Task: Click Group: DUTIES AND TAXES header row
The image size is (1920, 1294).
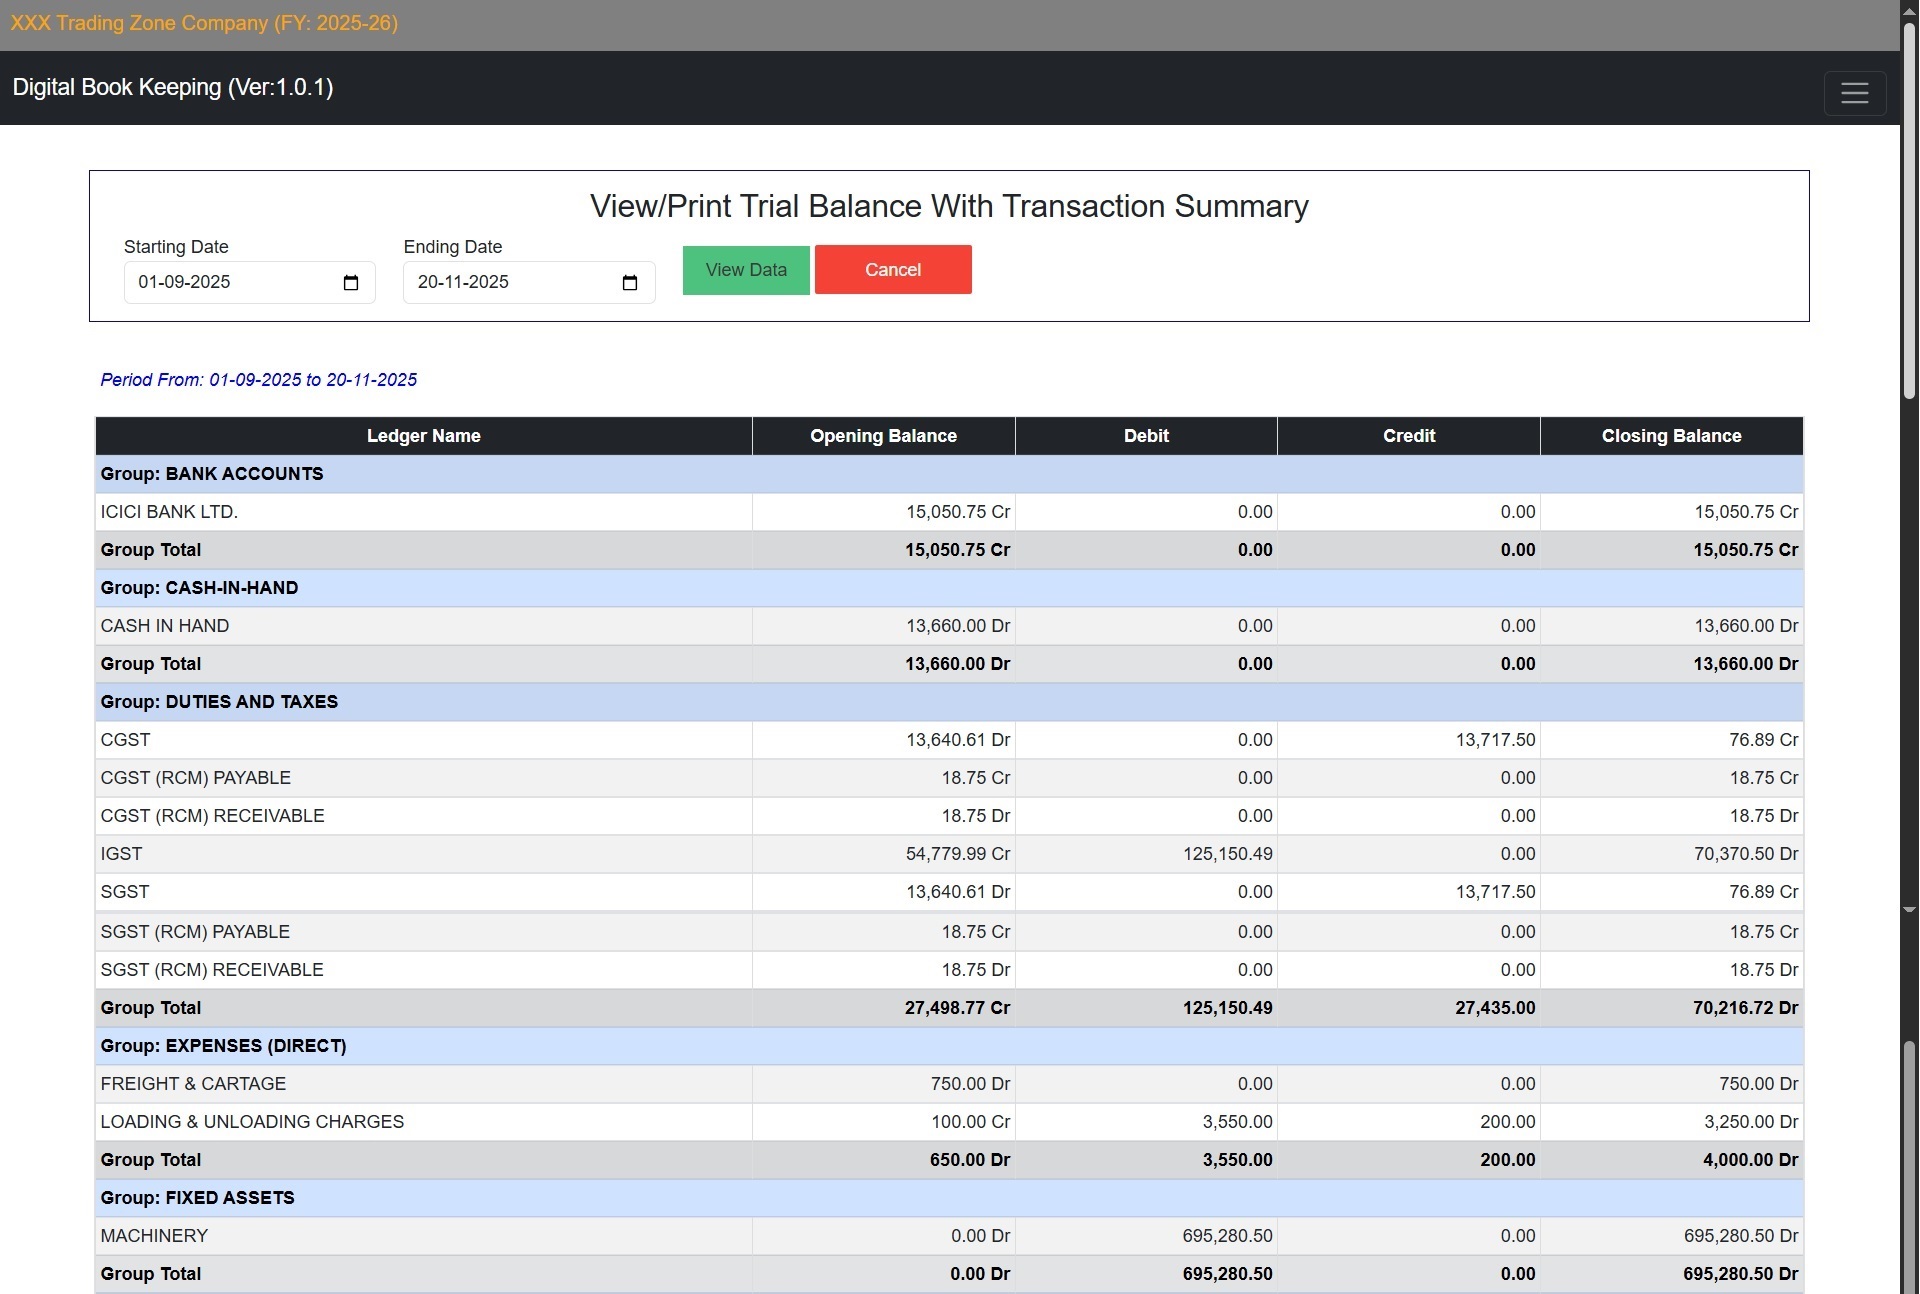Action: (x=219, y=702)
